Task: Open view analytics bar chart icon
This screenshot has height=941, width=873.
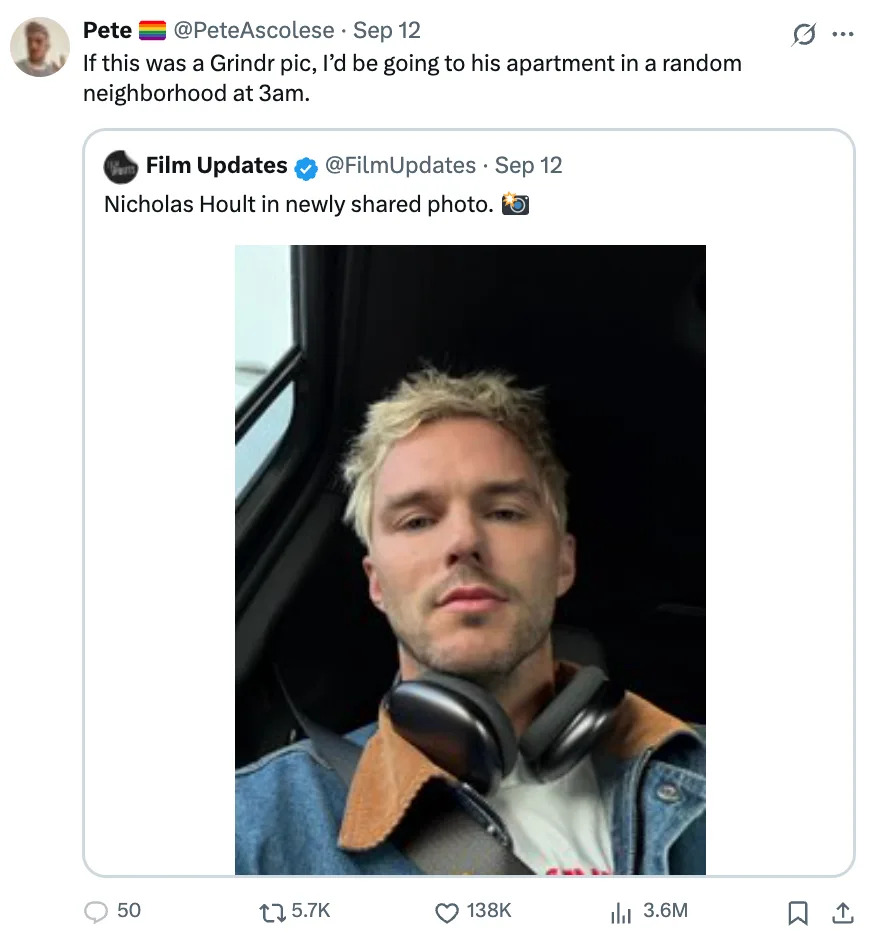Action: 621,910
